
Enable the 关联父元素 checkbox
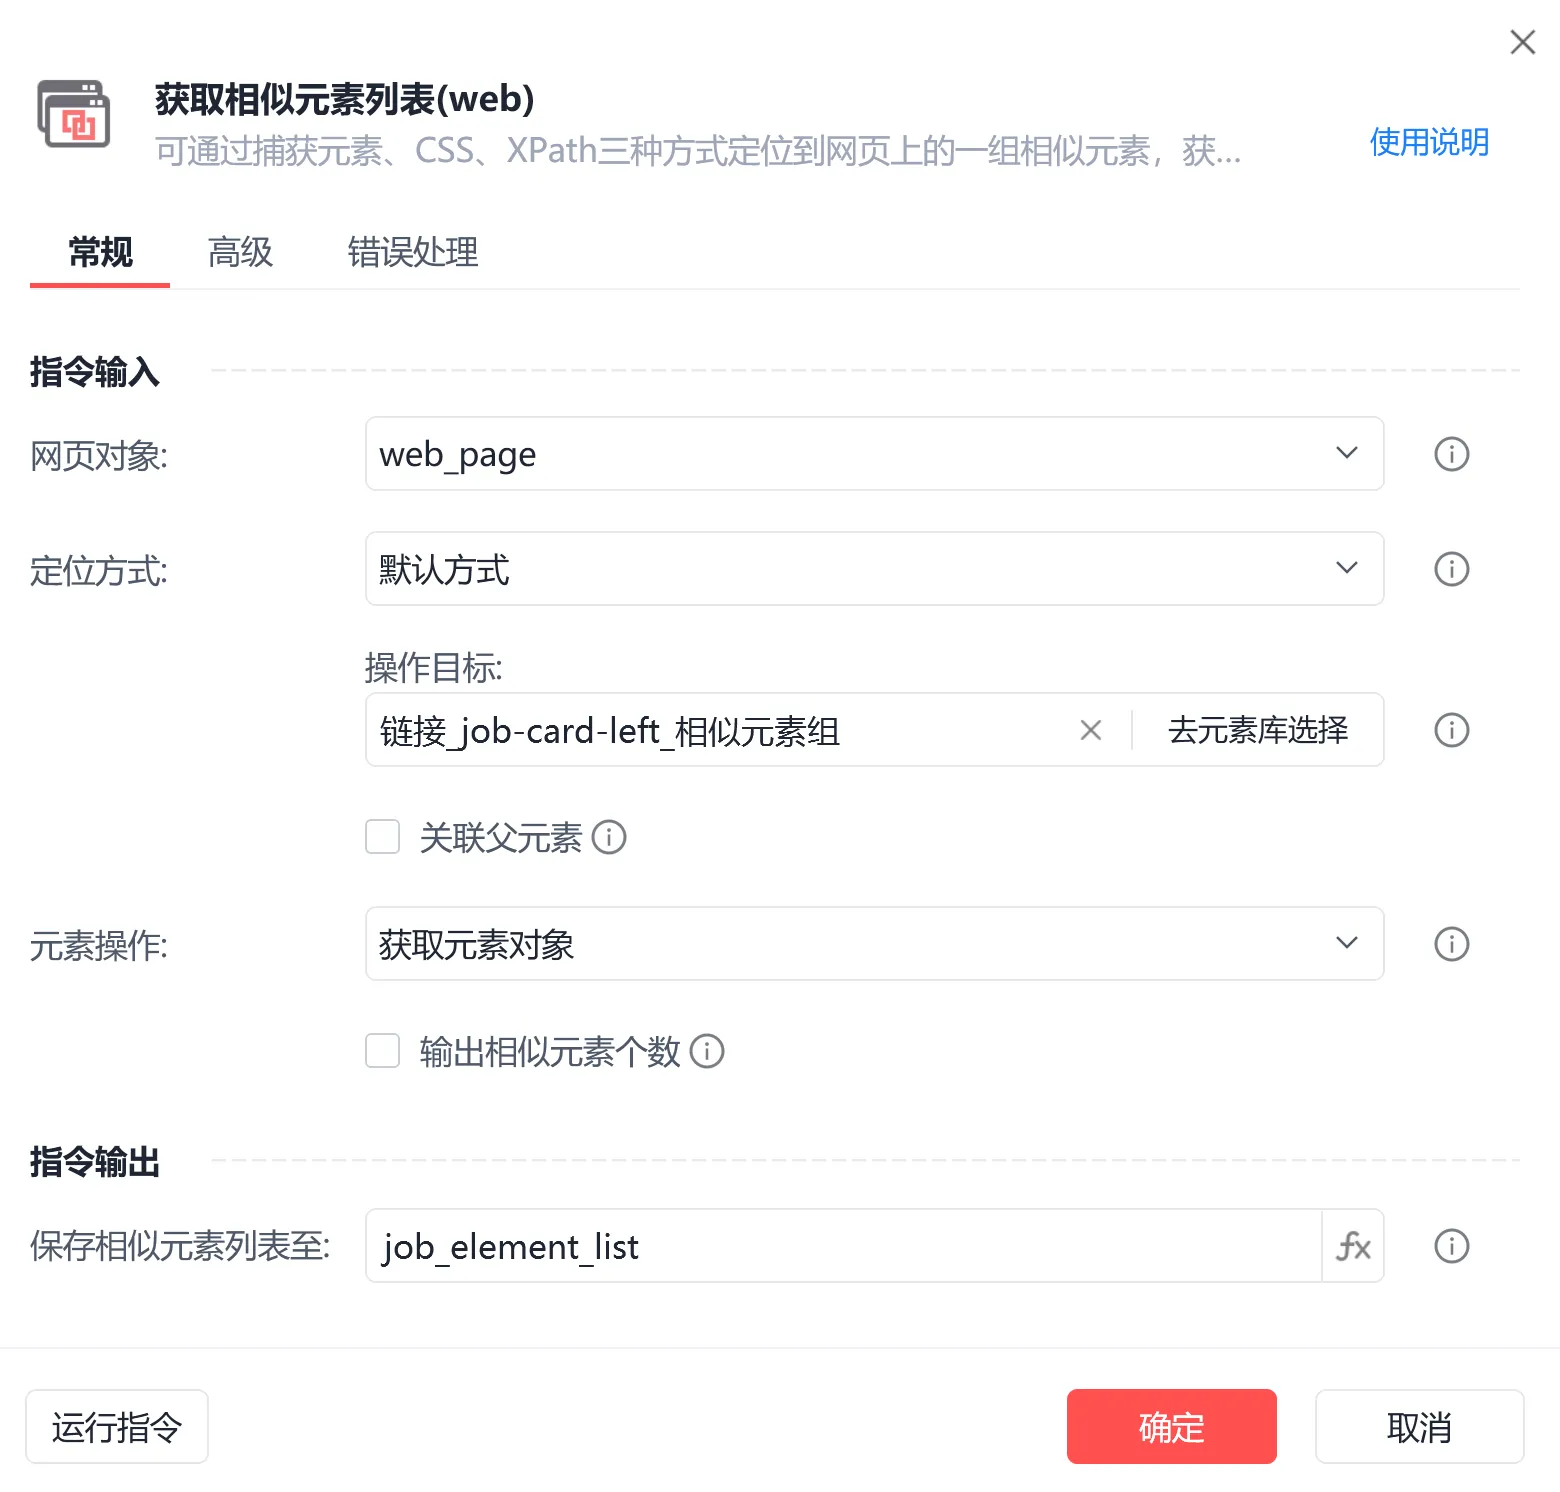(382, 837)
